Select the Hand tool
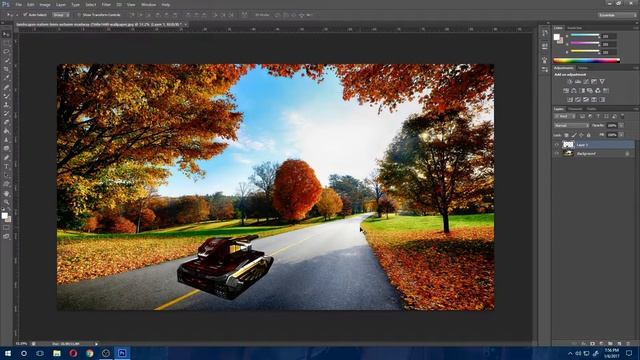 tap(6, 193)
